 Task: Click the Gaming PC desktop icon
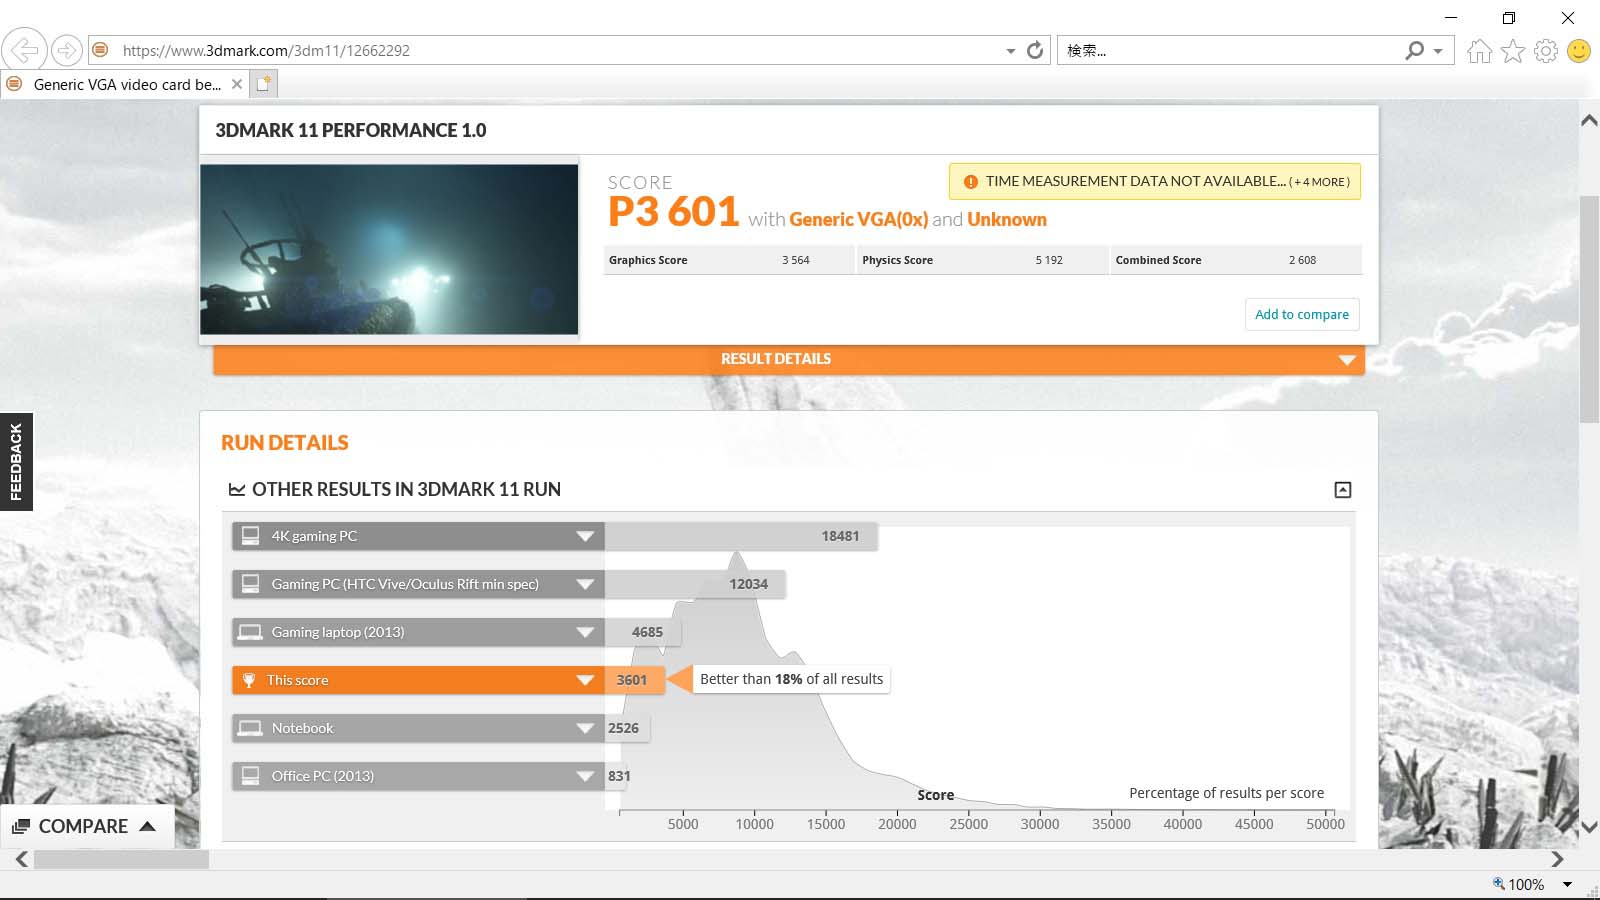coord(250,584)
